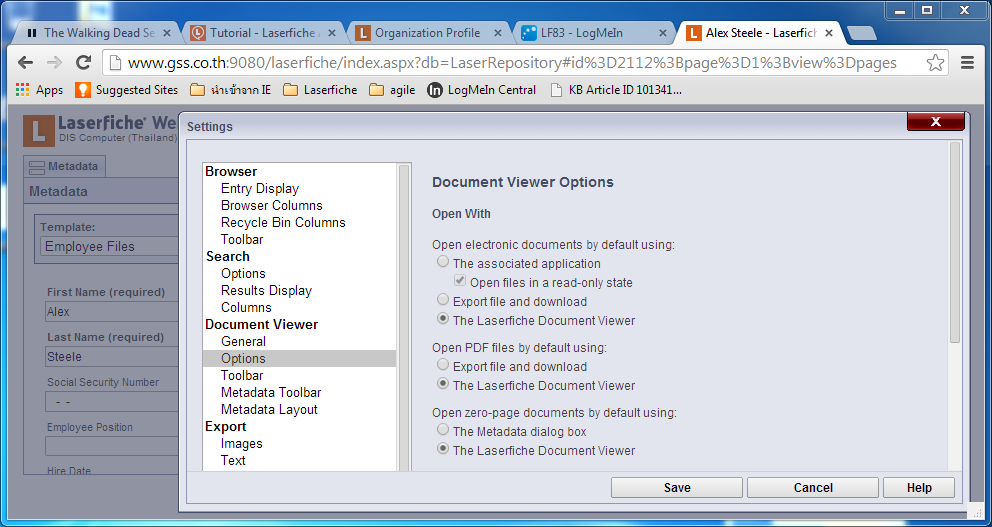
Task: Close the Tutorial - Laserfiche tab
Action: (332, 33)
